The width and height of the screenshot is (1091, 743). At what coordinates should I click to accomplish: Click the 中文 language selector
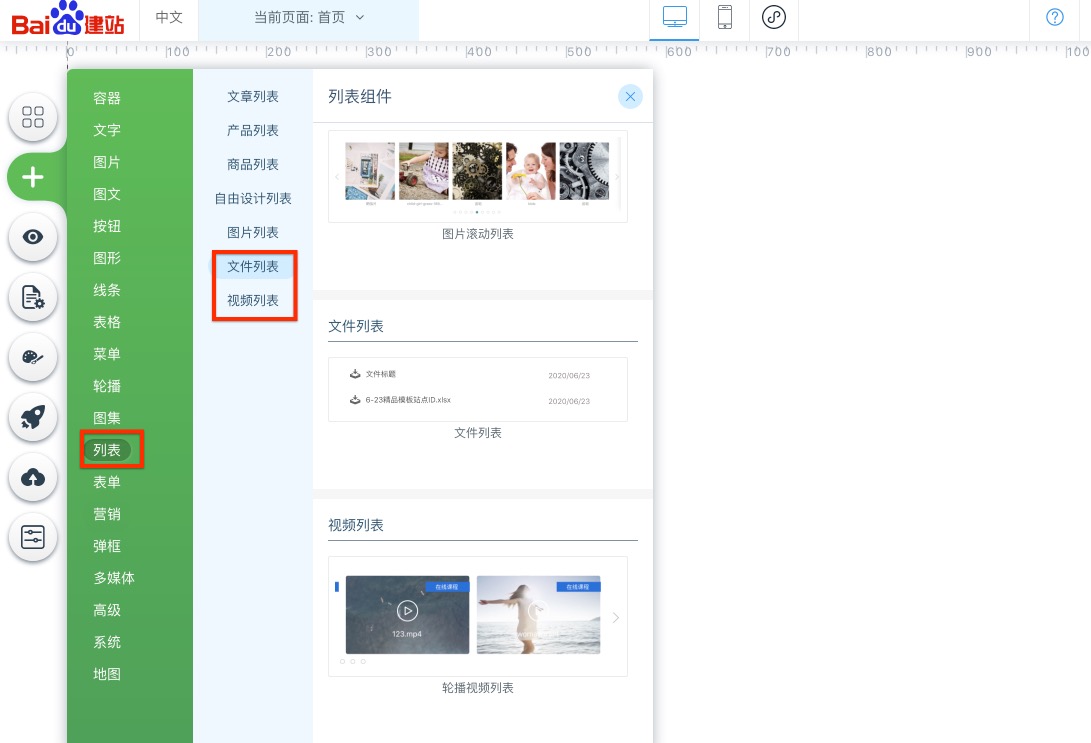click(169, 17)
